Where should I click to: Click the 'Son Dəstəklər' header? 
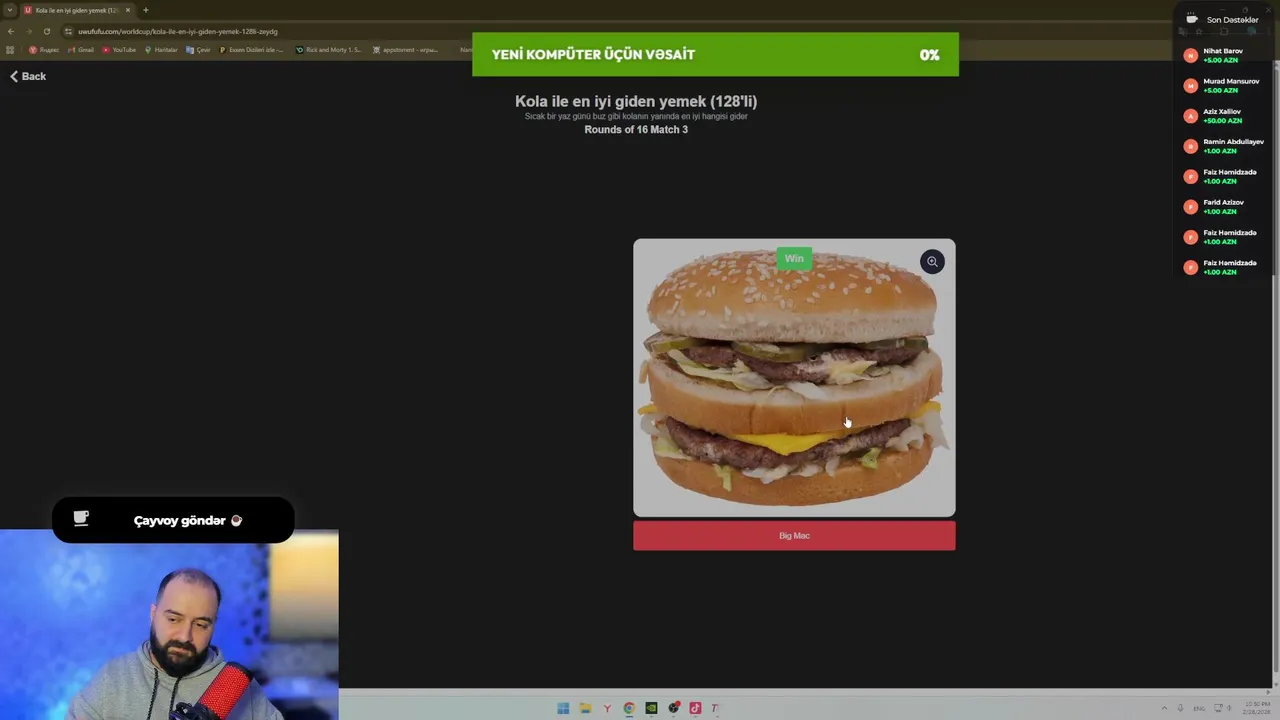coord(1232,20)
